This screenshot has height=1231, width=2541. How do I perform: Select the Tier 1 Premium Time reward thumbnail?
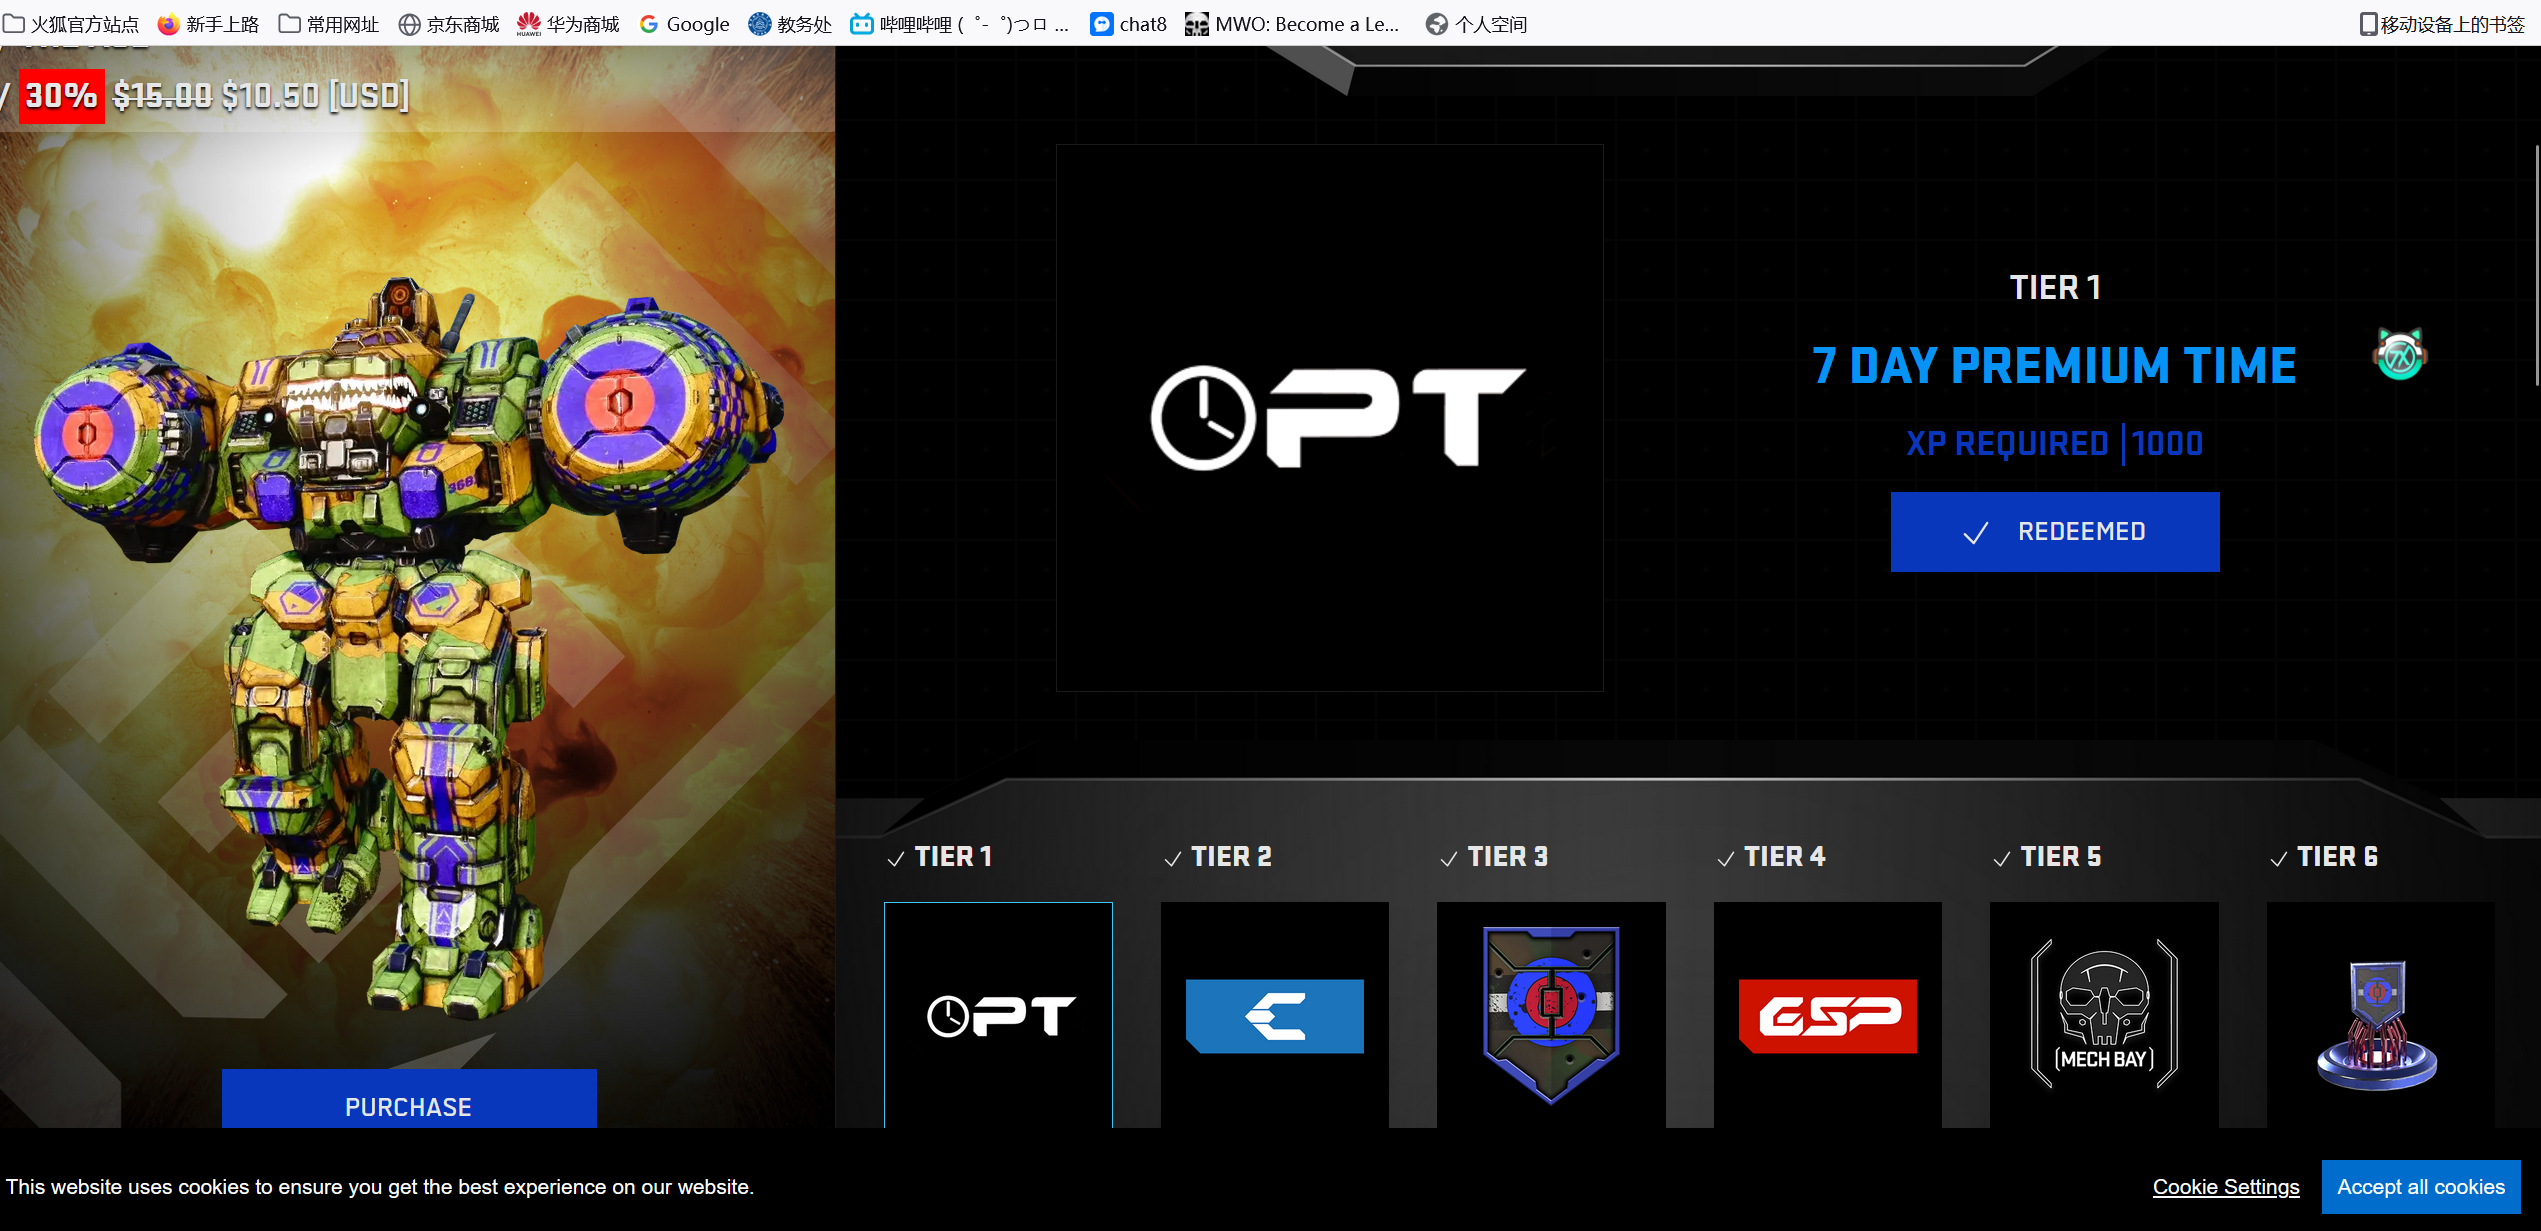point(998,1015)
